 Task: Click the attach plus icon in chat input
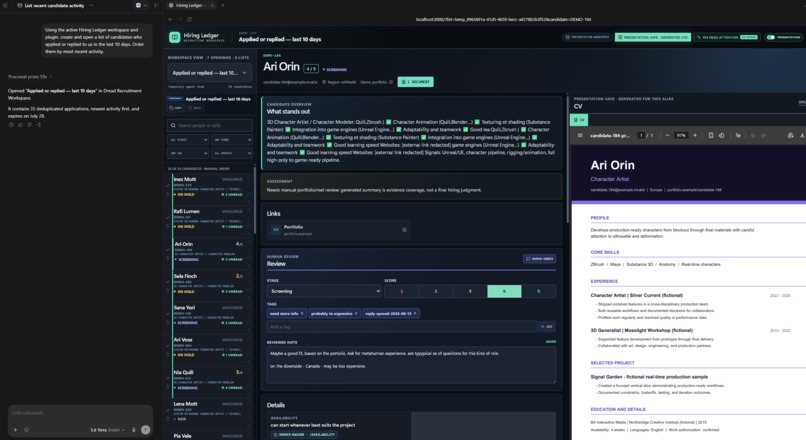point(15,430)
